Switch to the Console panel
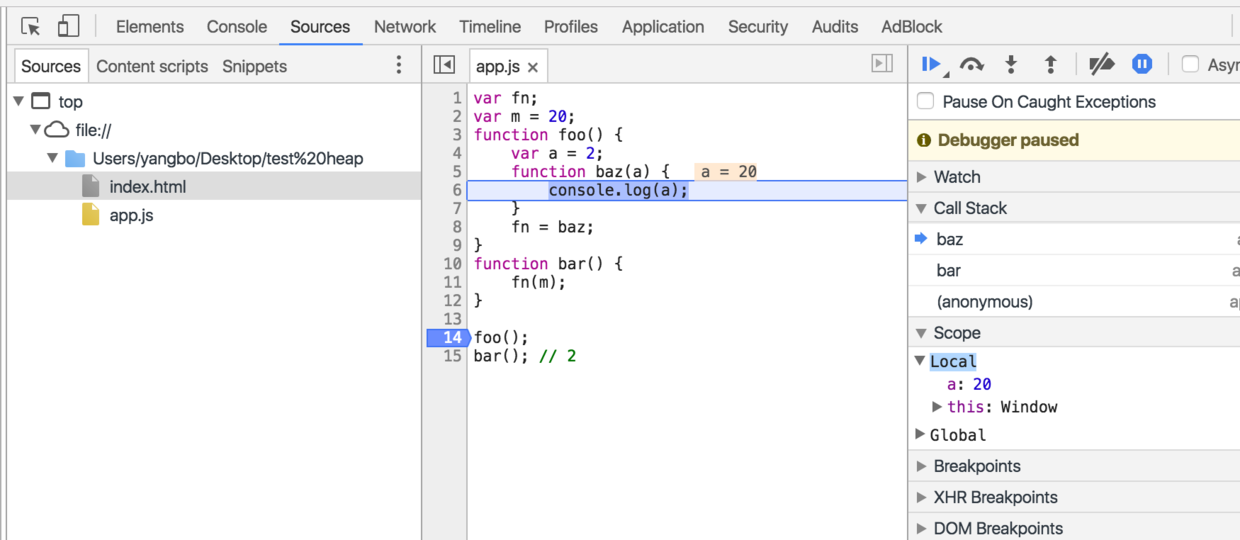This screenshot has height=540, width=1240. click(237, 27)
